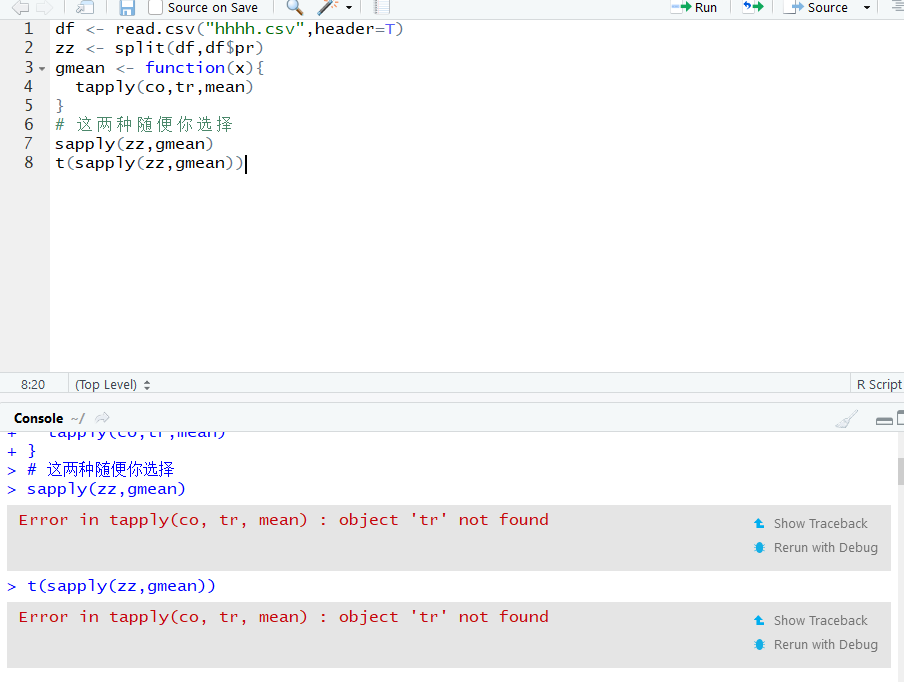The width and height of the screenshot is (904, 682).
Task: Click the Compile Report notebook icon
Action: [x=381, y=7]
